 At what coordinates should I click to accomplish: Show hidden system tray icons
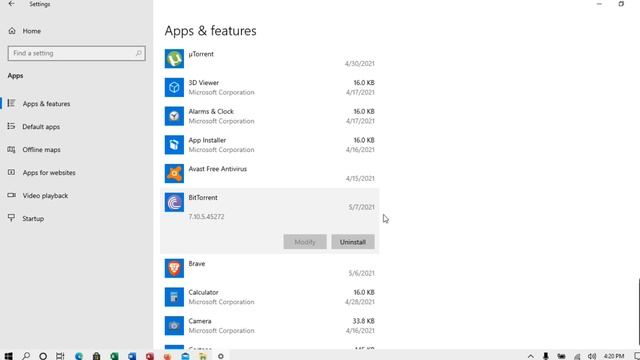pos(531,356)
